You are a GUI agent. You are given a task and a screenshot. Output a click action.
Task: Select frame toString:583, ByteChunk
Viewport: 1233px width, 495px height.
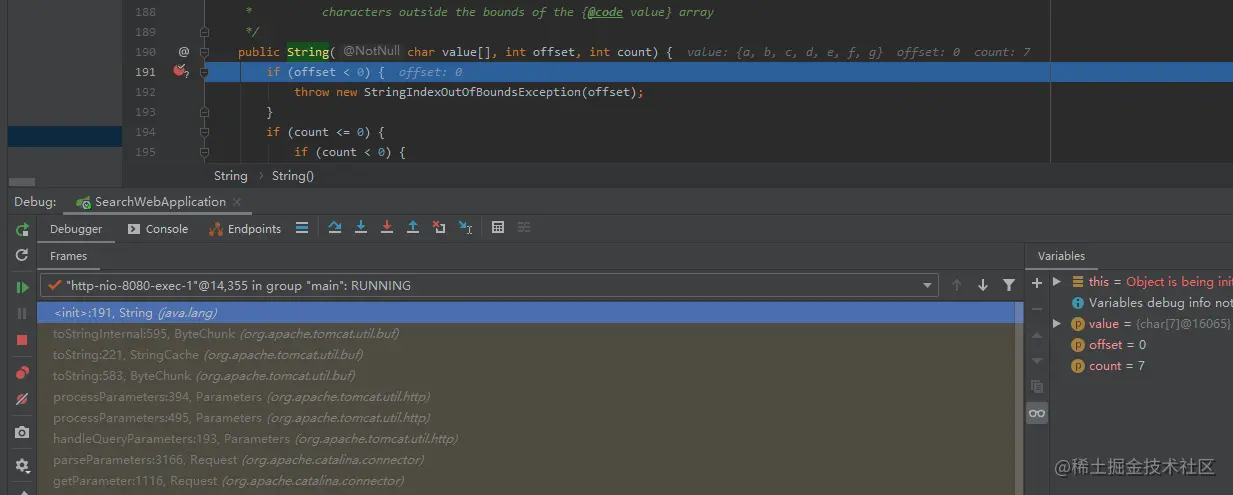[x=527, y=376]
